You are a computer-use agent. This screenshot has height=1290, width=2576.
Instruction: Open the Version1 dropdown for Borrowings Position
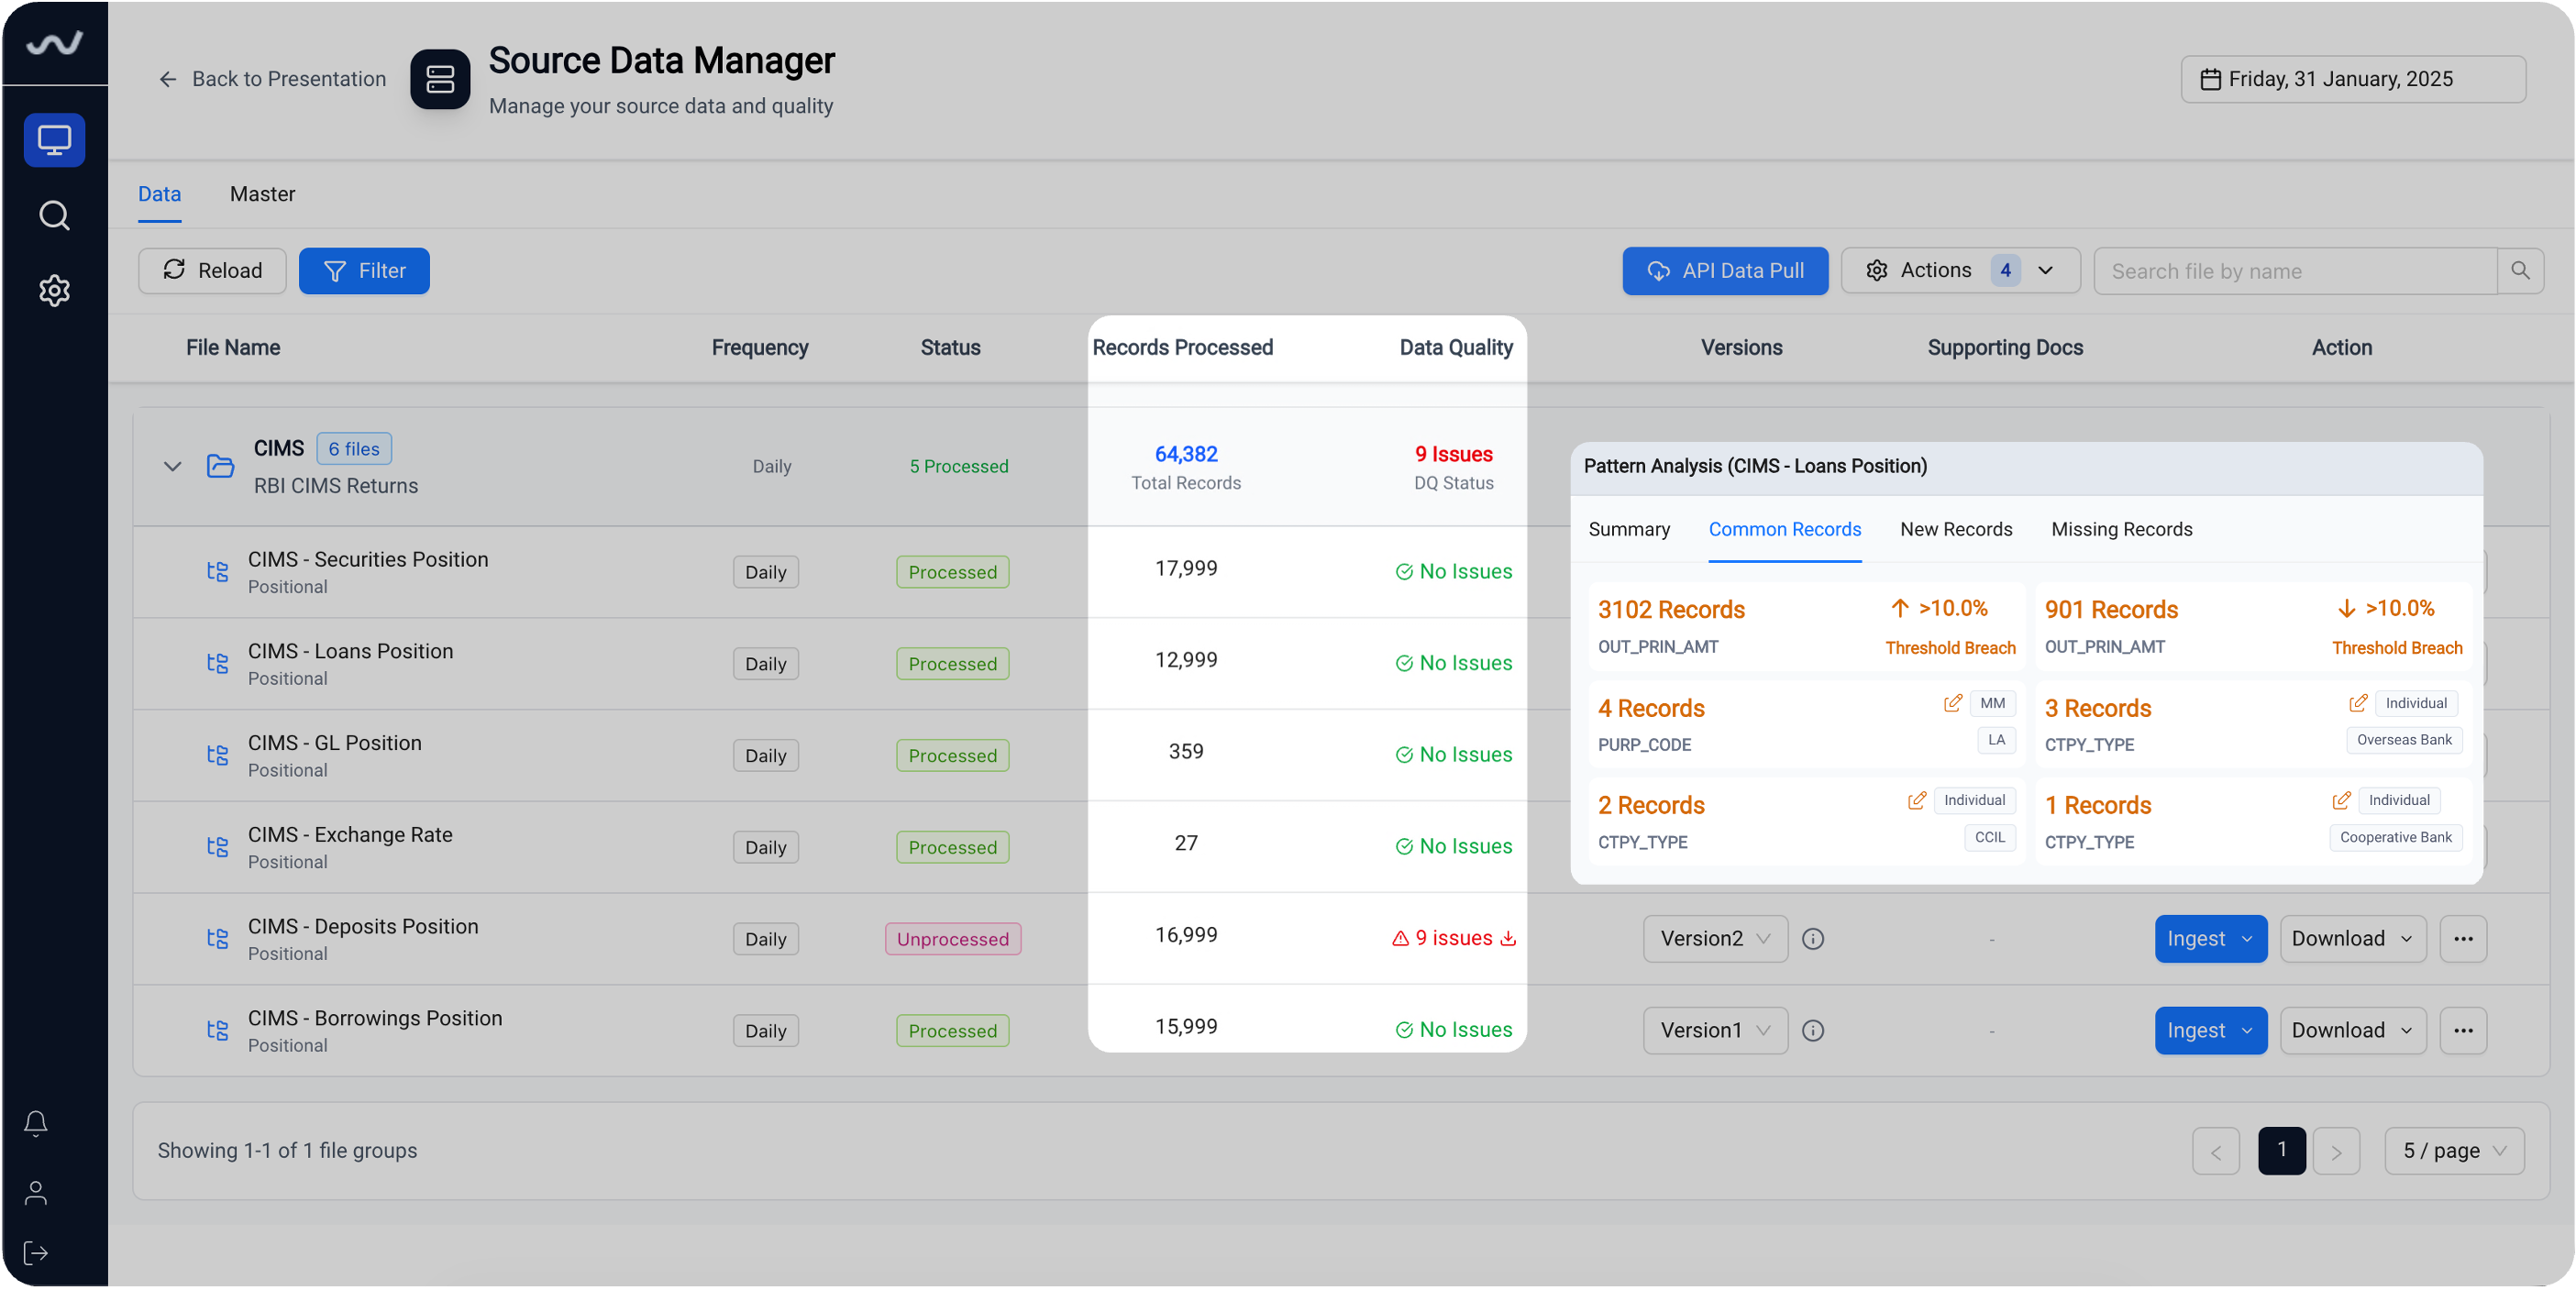tap(1715, 1031)
